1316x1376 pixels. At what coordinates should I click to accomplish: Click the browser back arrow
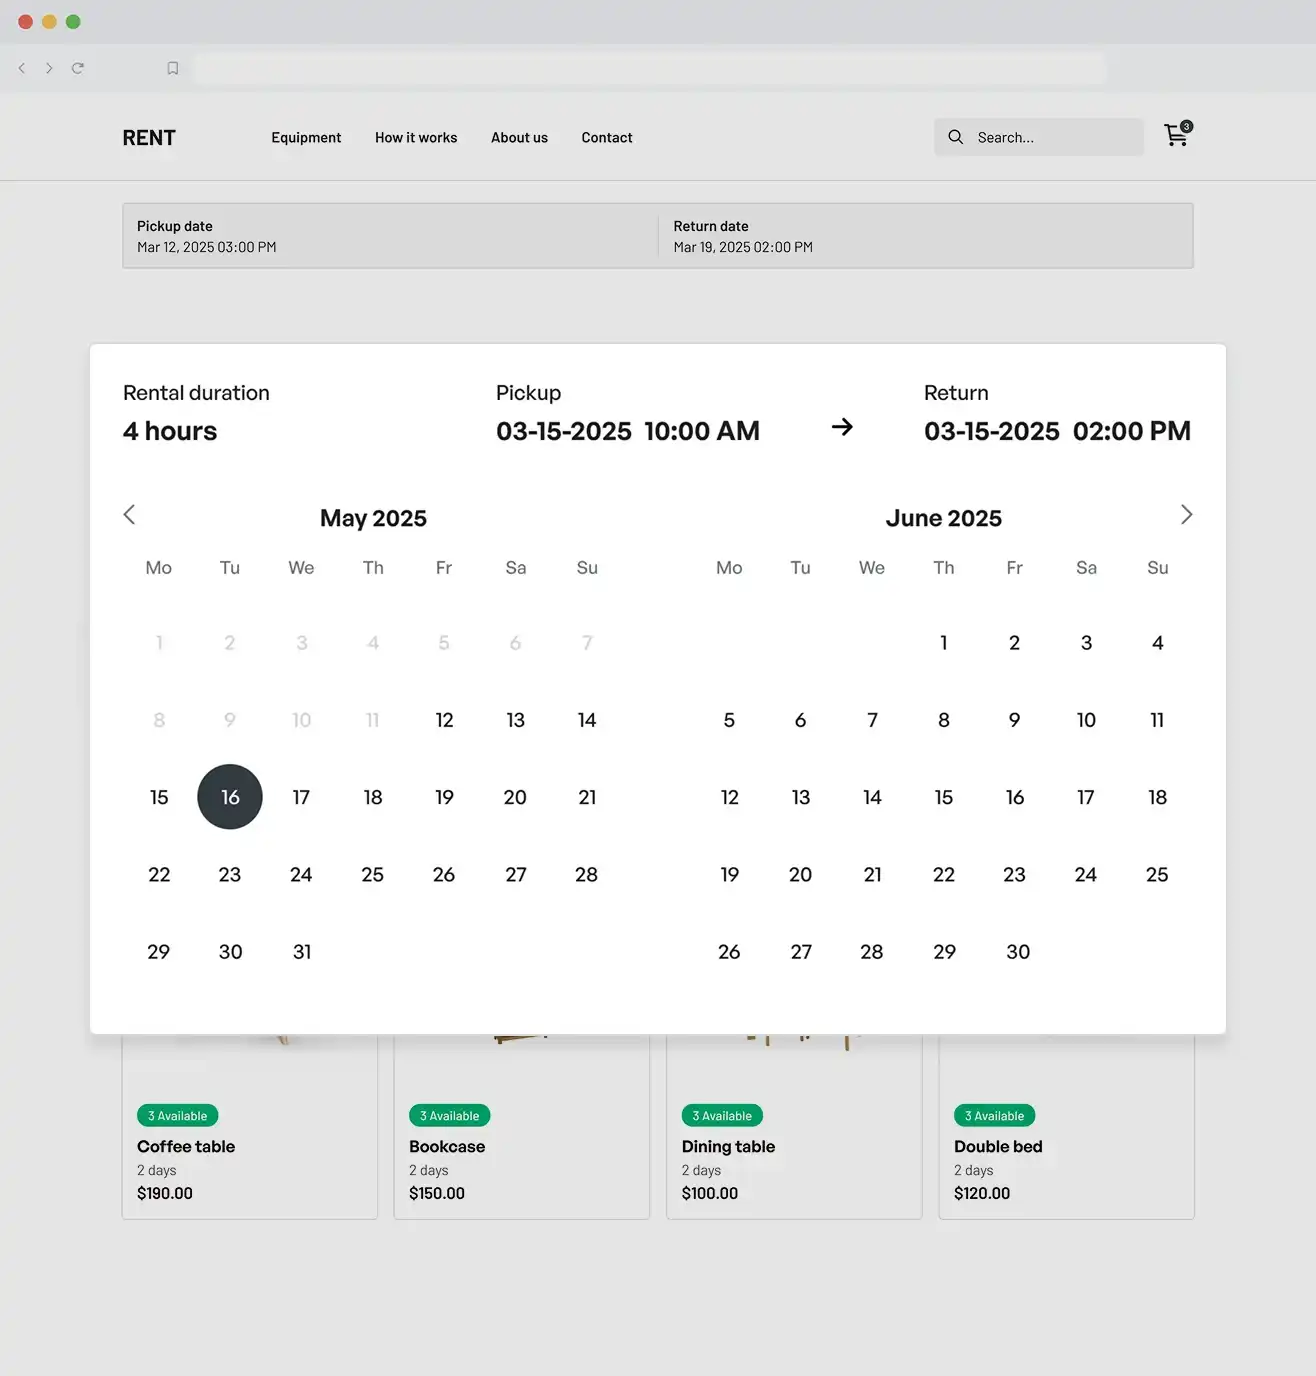22,68
